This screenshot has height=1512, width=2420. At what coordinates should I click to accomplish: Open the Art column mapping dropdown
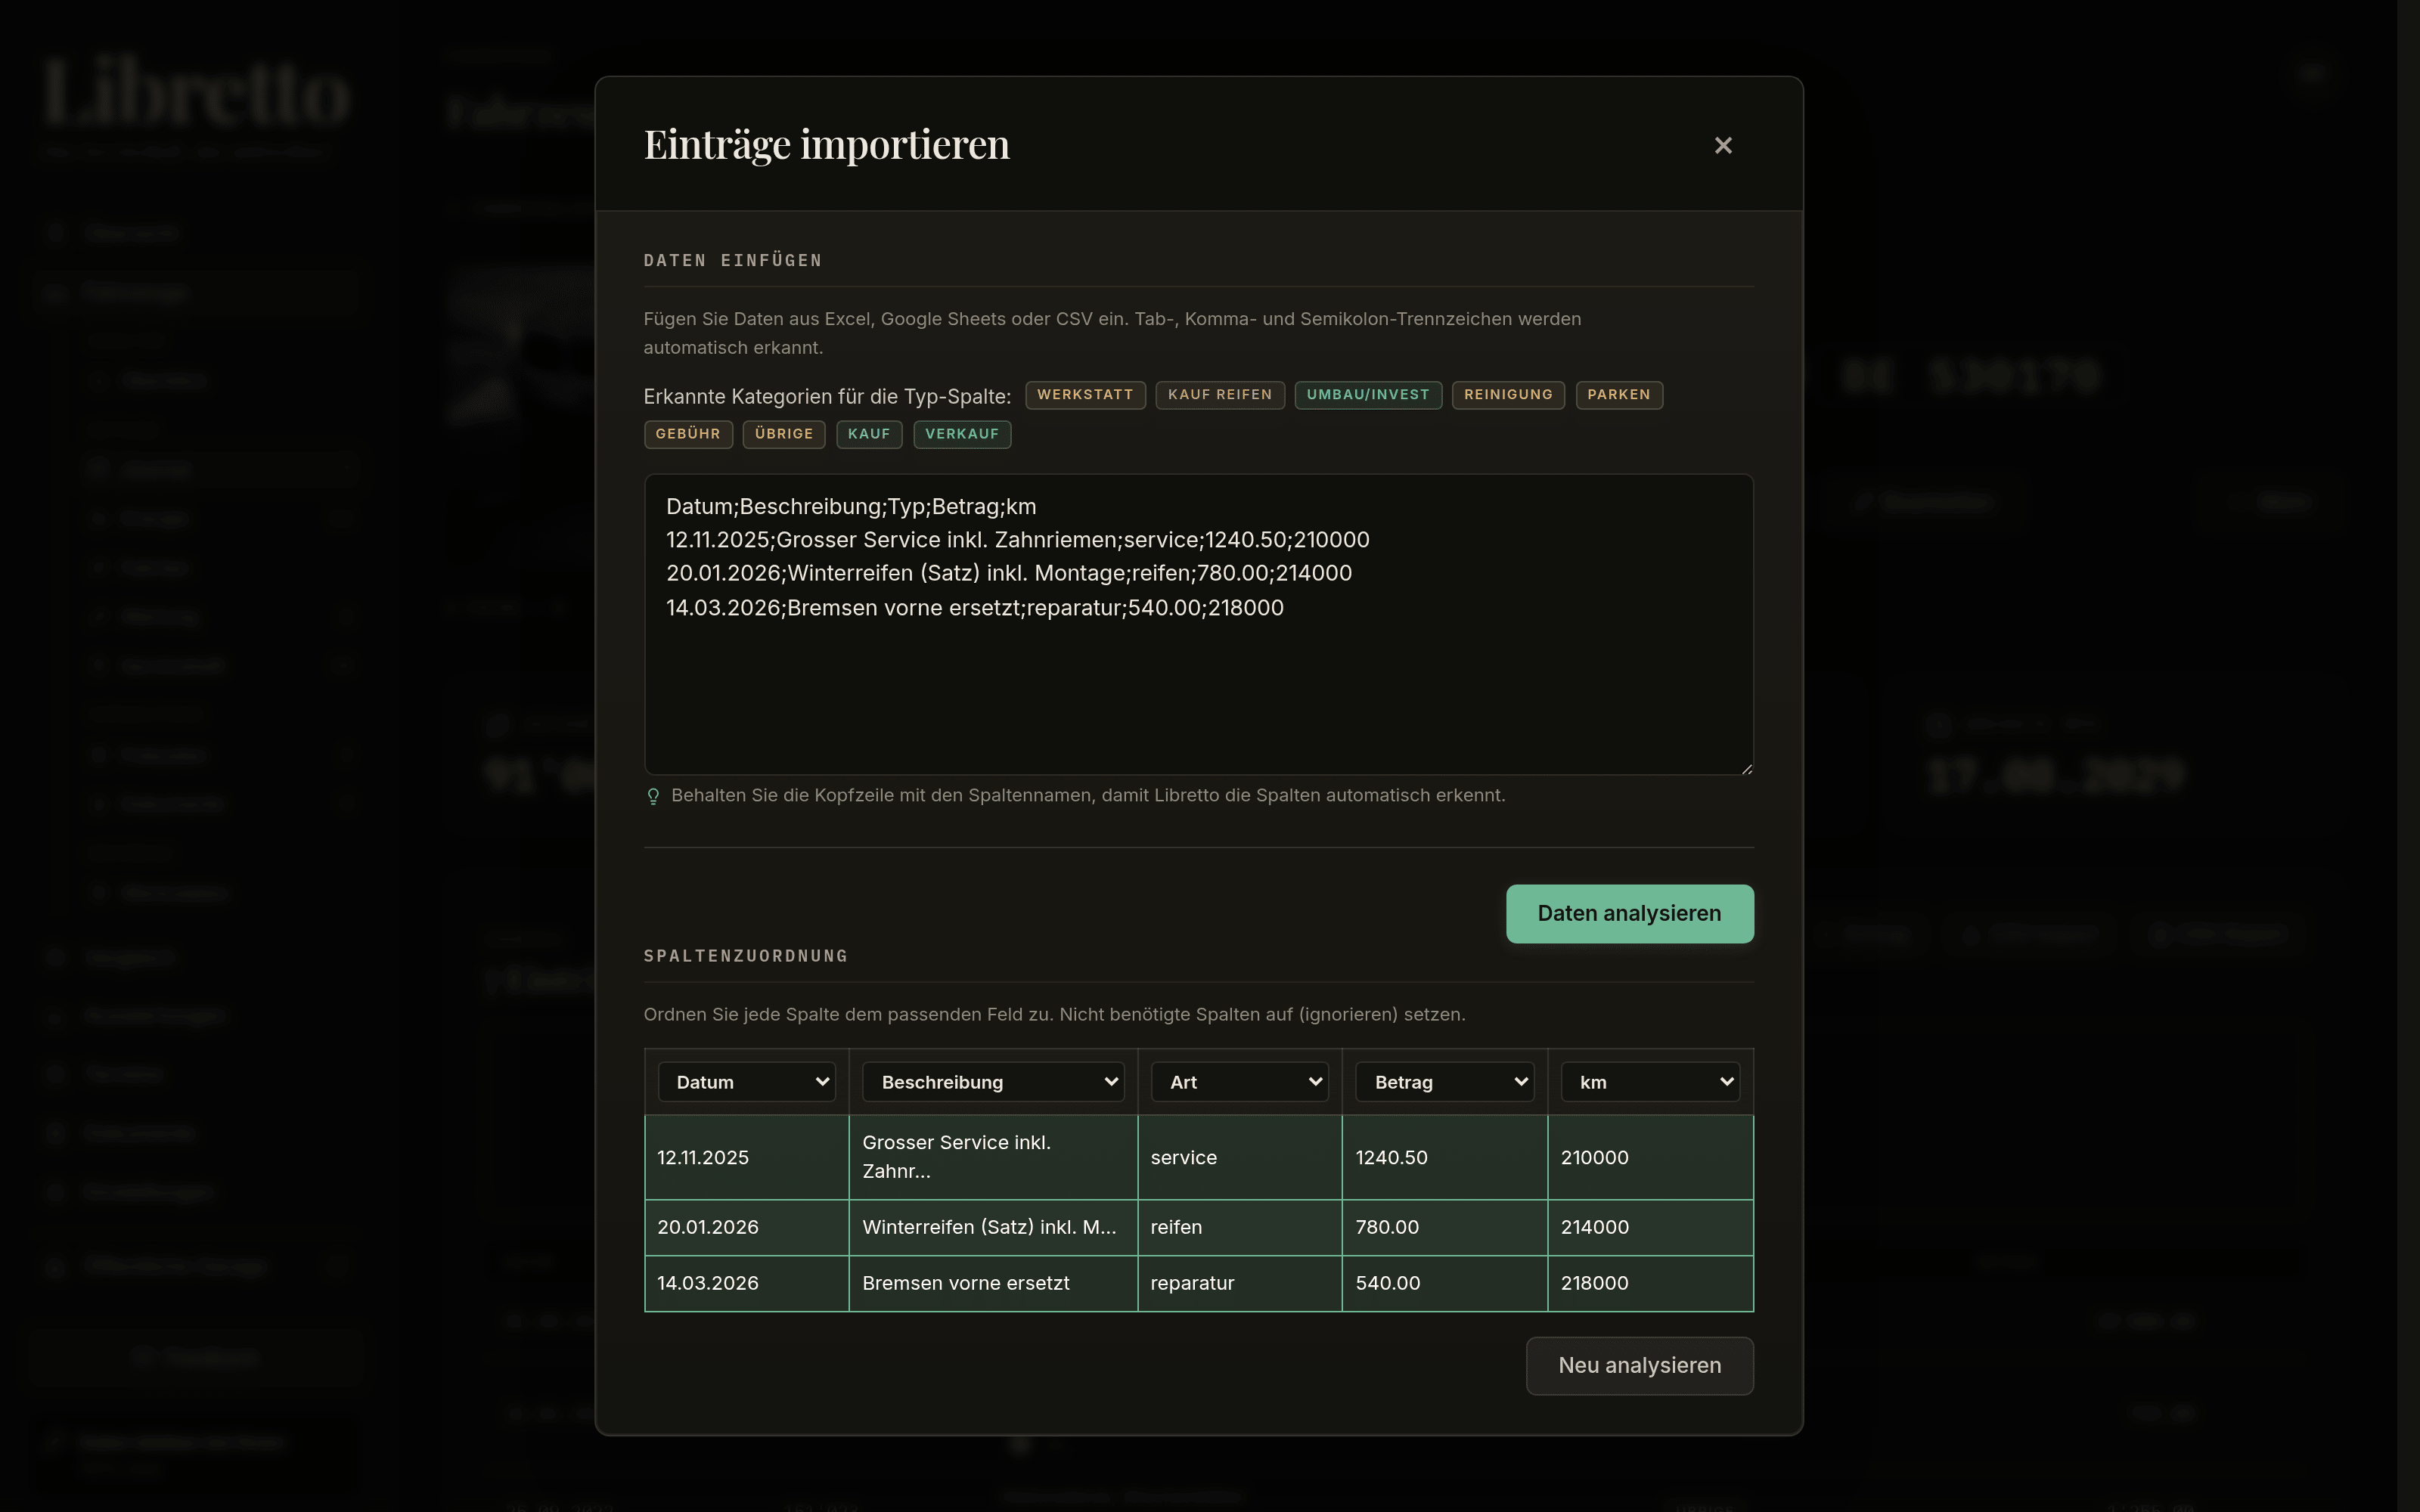(x=1239, y=1082)
